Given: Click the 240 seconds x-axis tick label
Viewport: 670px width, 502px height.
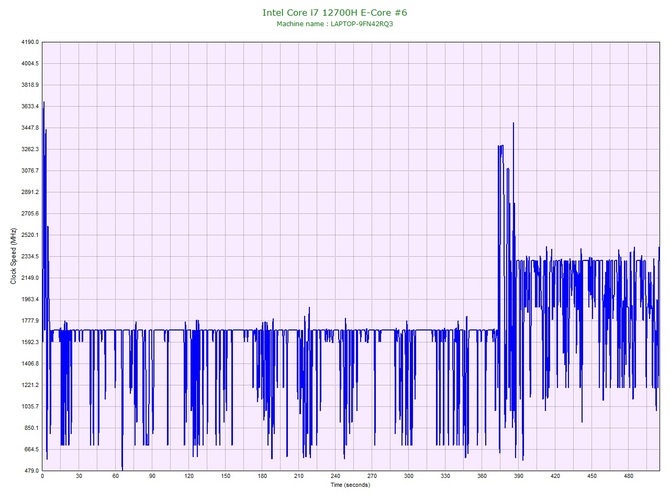Looking at the screenshot, I should point(335,476).
